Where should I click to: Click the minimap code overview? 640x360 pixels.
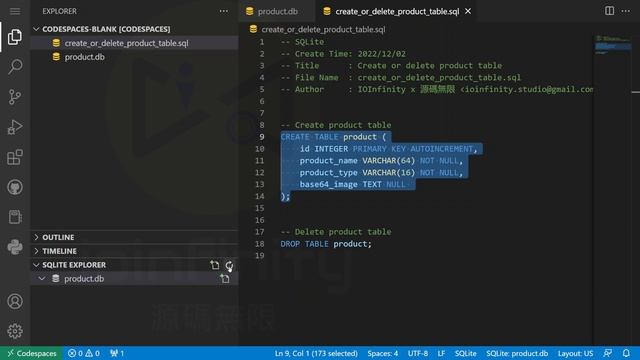click(x=612, y=45)
